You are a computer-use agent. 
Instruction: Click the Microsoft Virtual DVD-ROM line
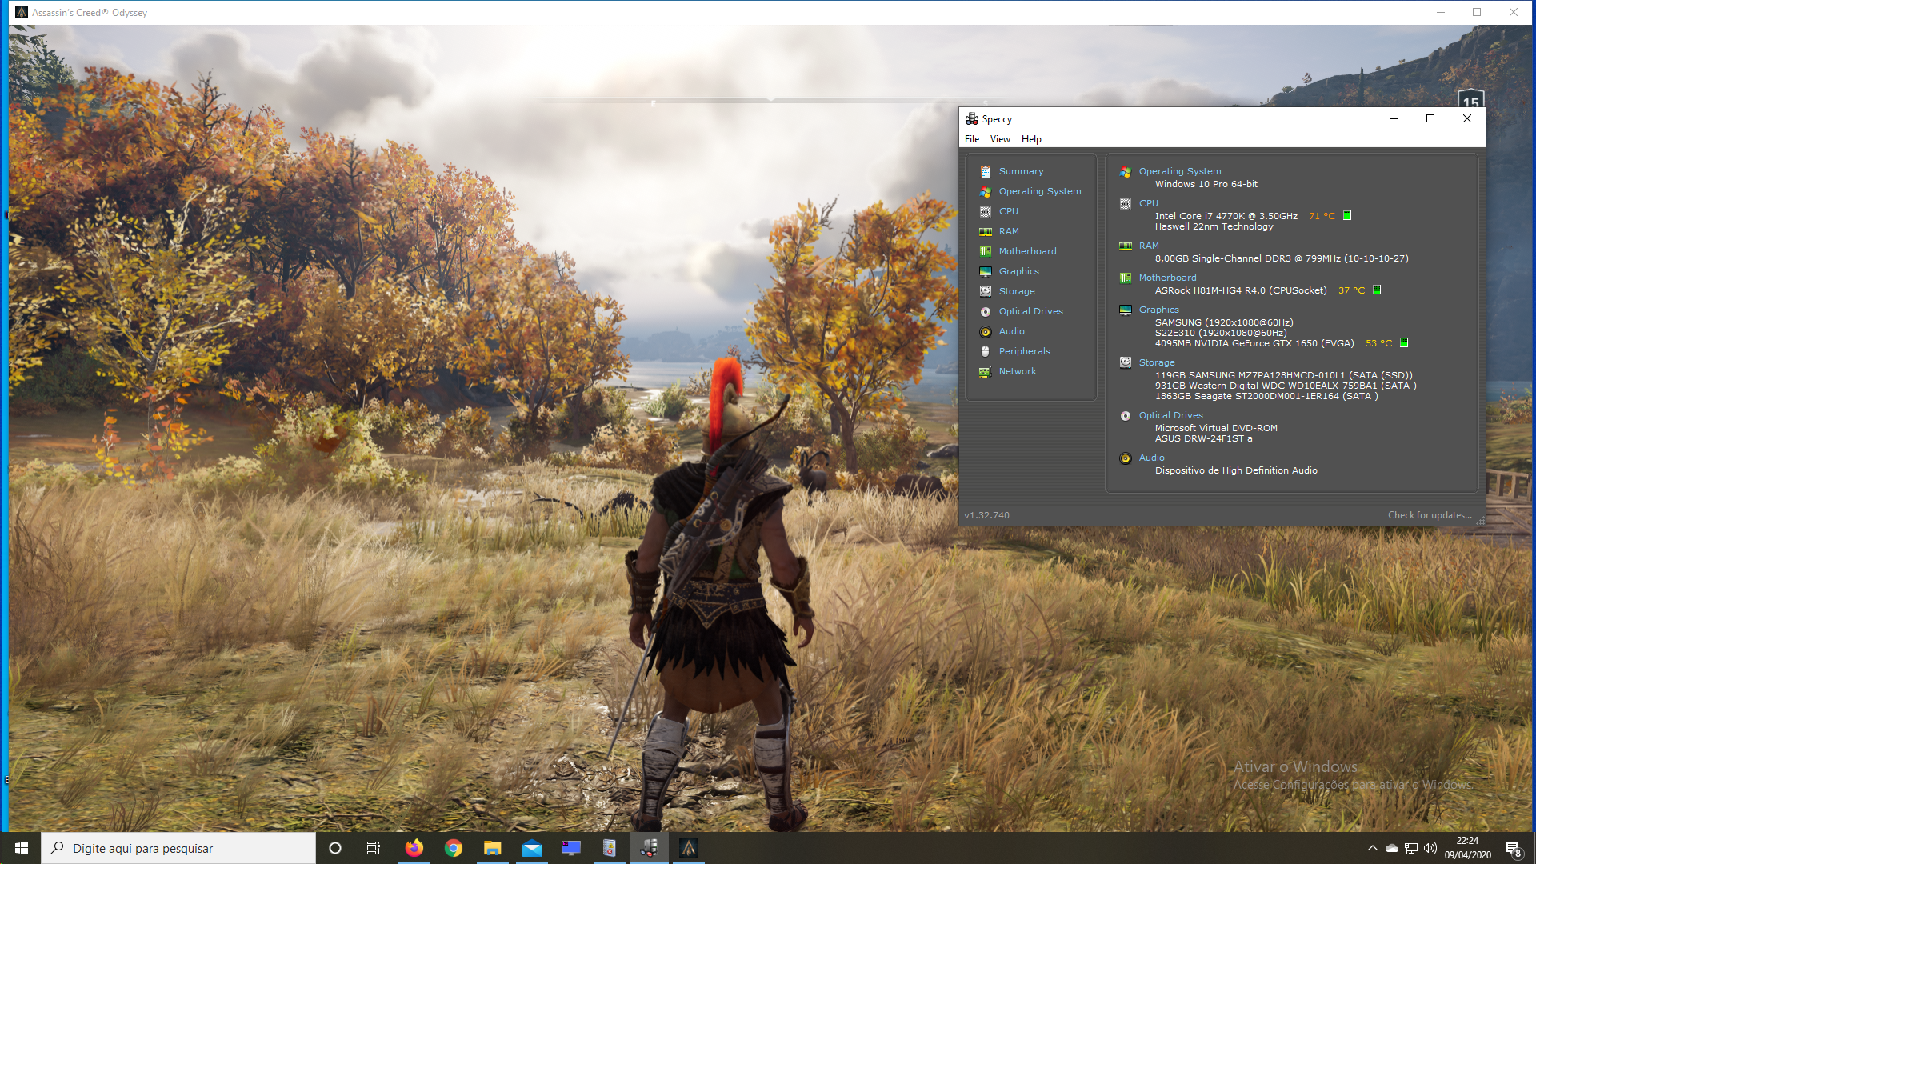click(1216, 428)
